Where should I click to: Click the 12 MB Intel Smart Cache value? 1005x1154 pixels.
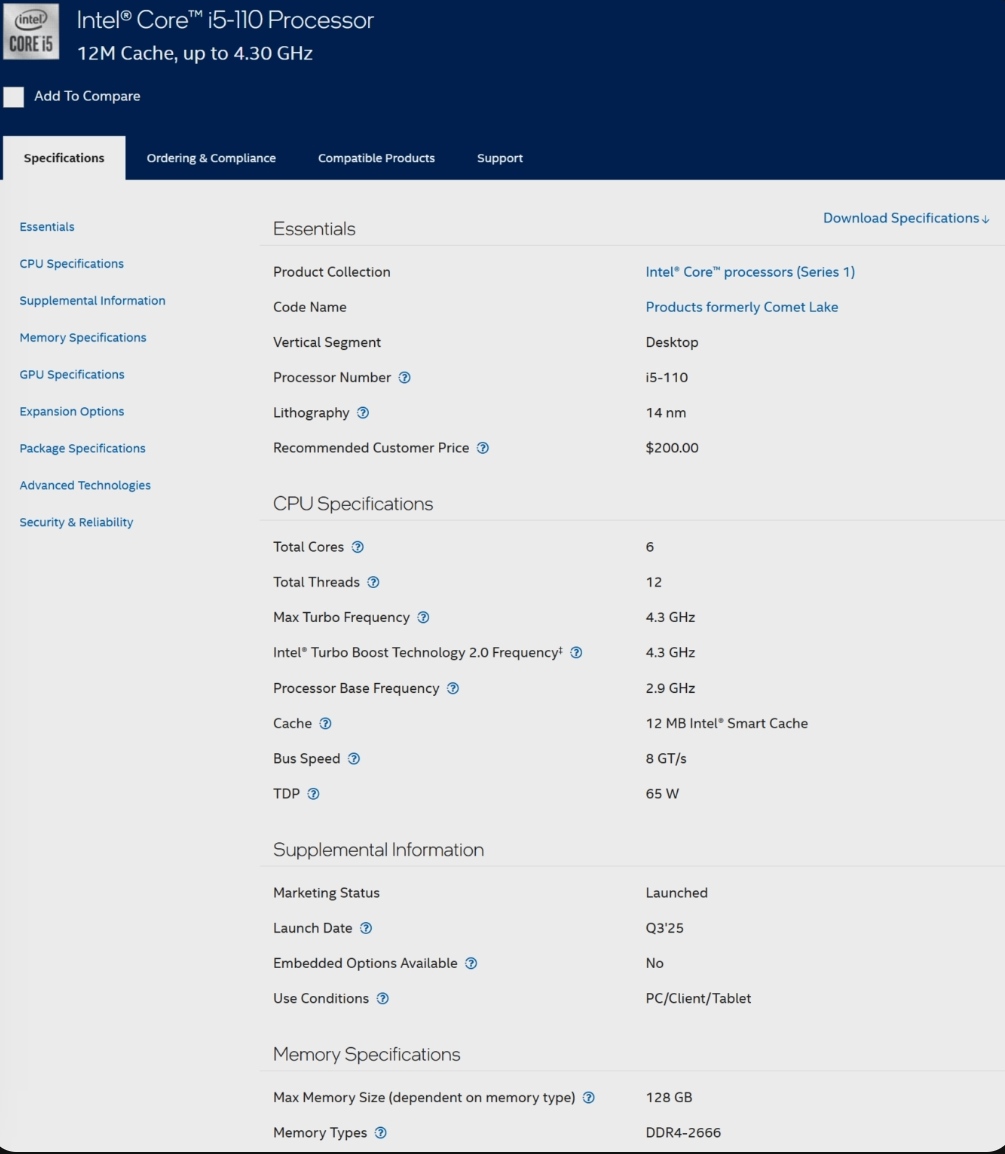(727, 723)
